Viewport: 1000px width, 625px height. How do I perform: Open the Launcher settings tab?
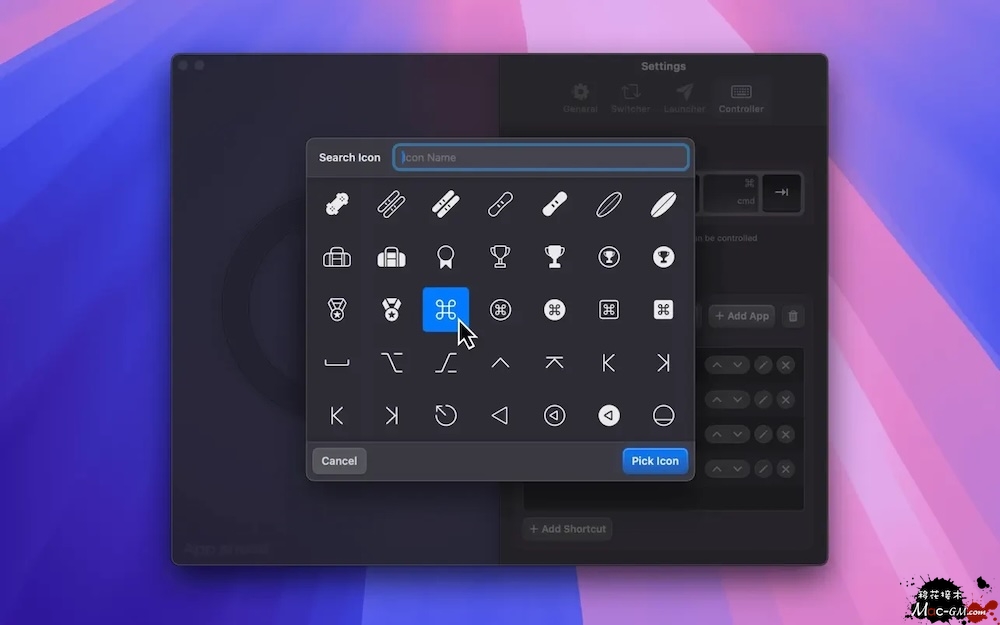click(x=684, y=98)
